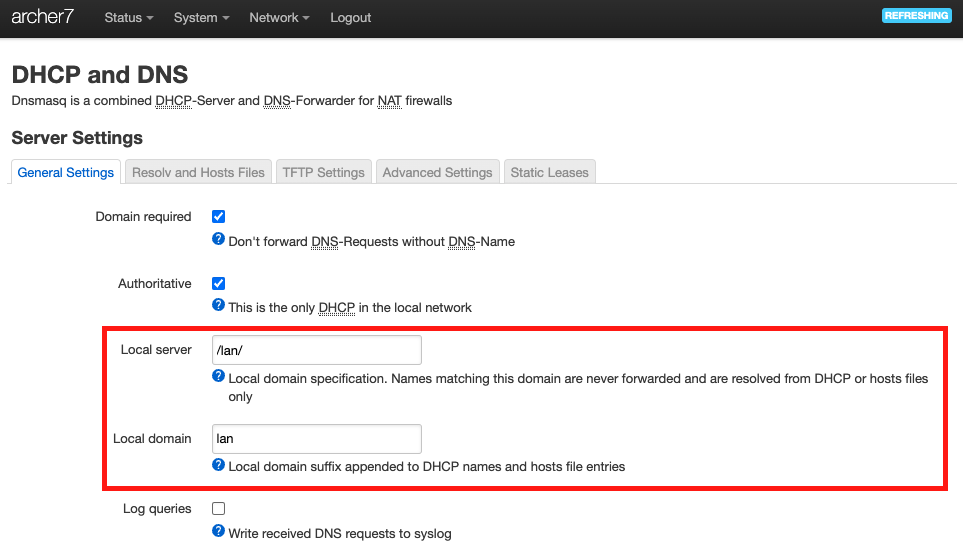Click the Local server label
This screenshot has width=963, height=550.
click(156, 350)
